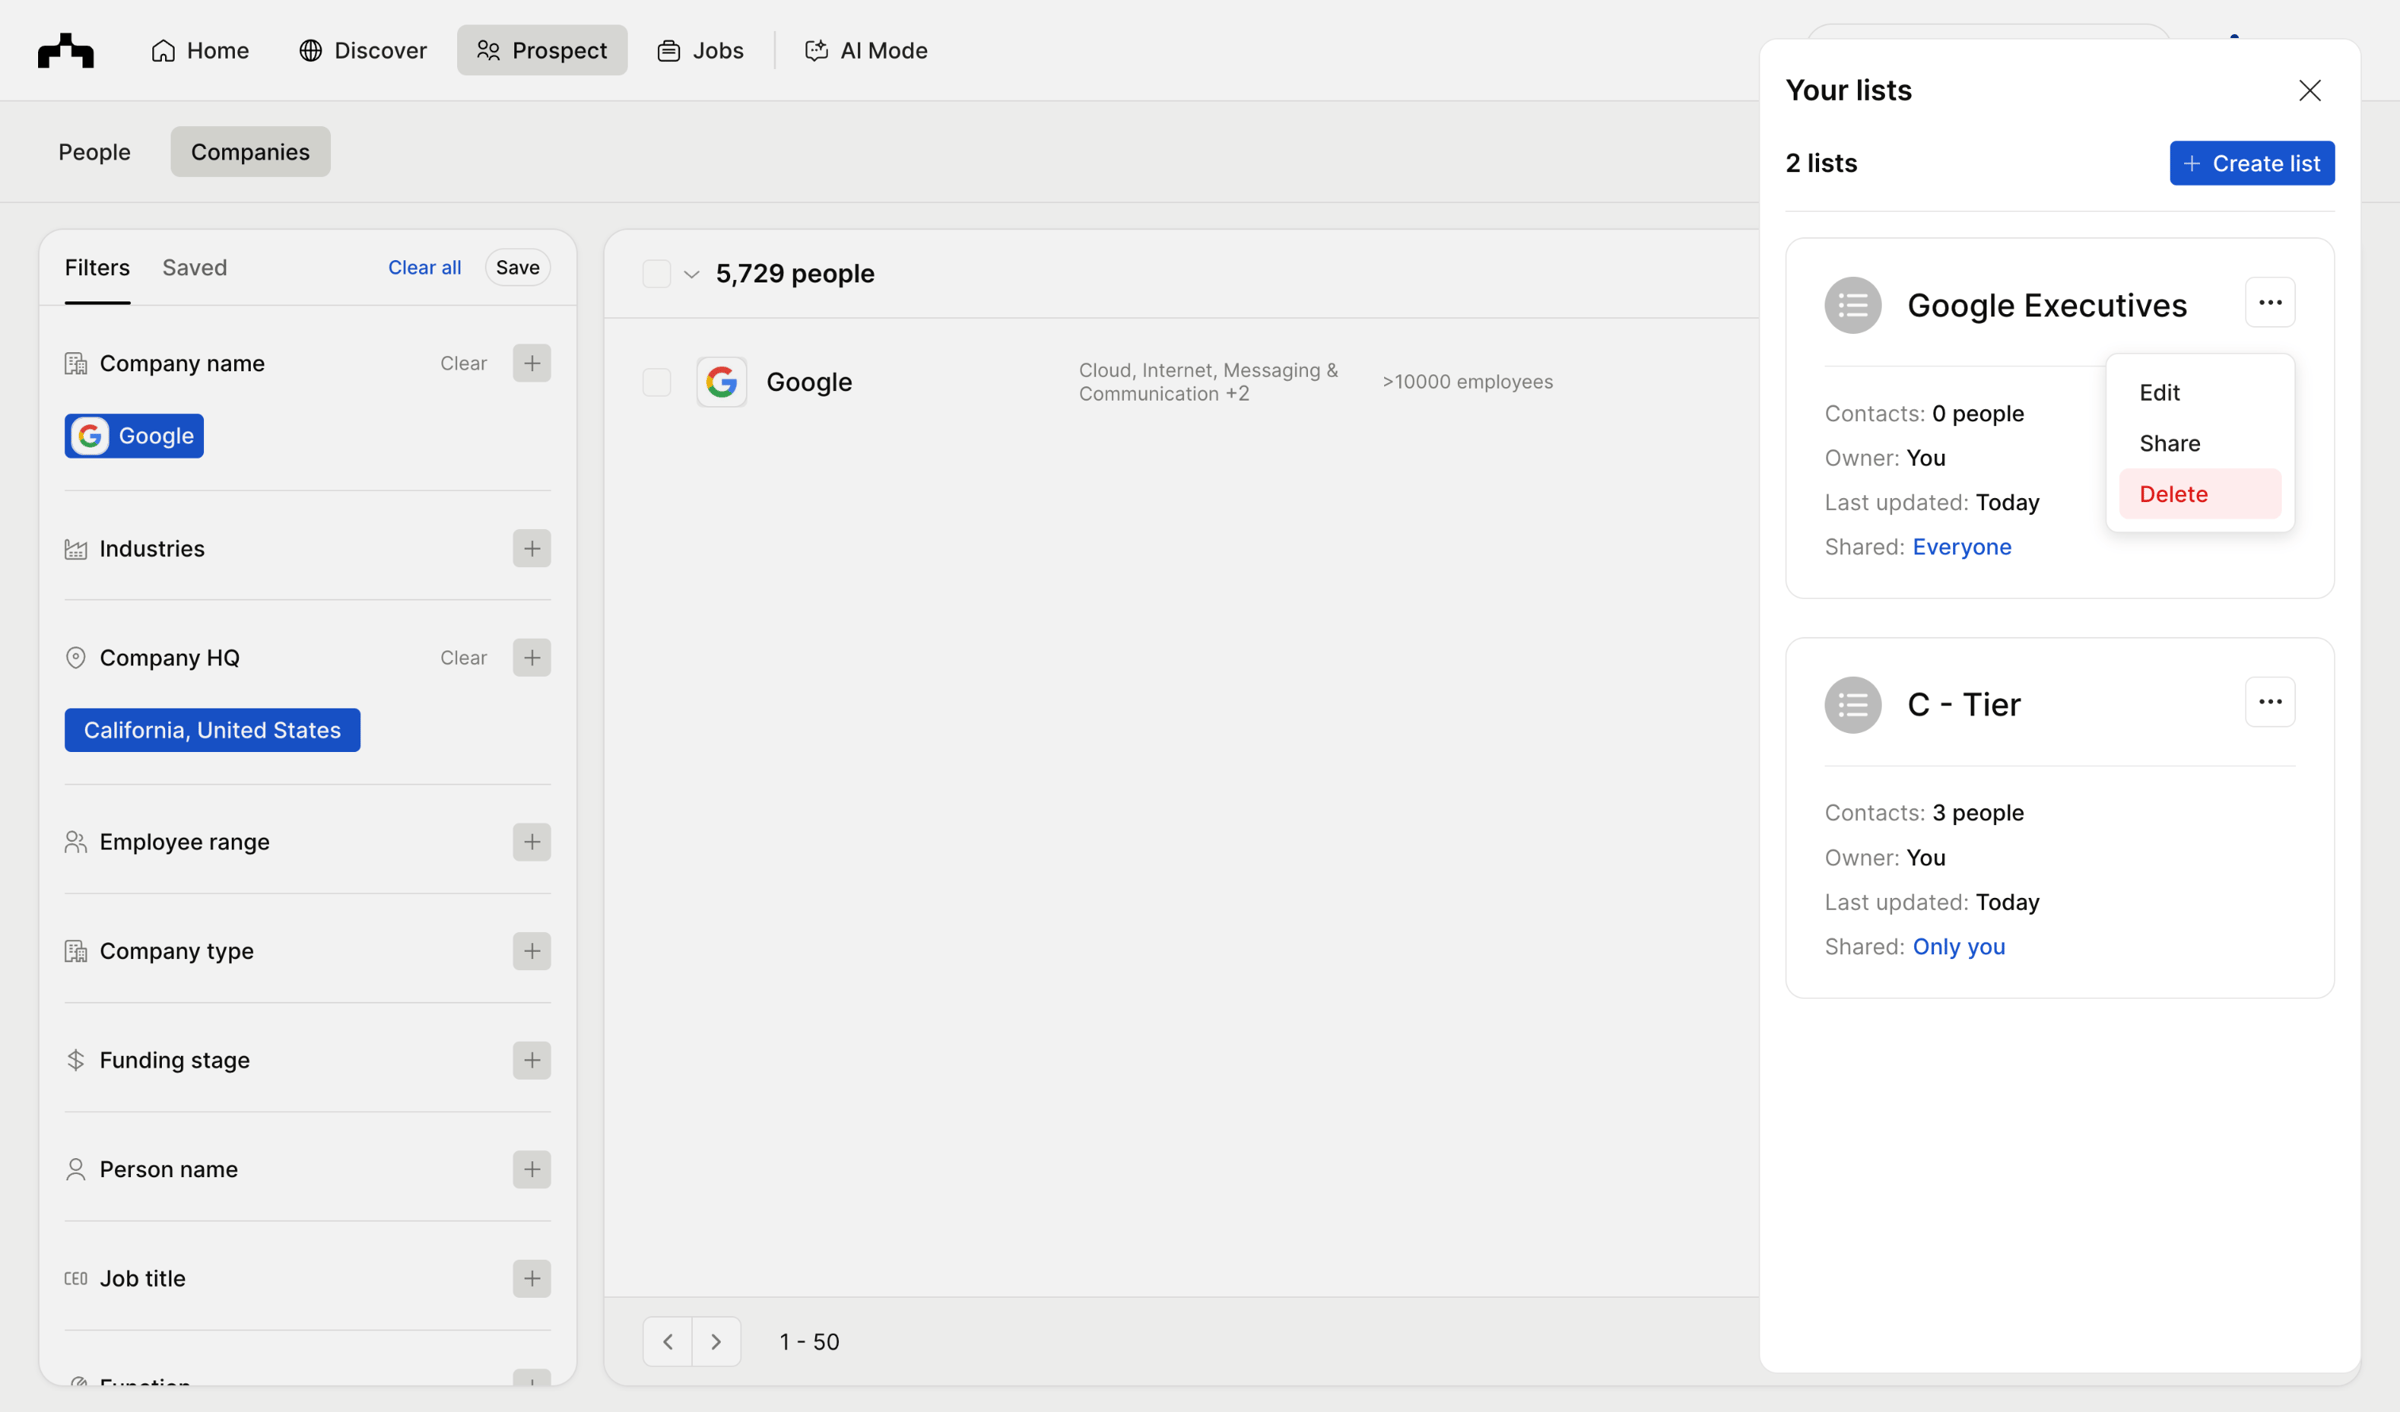This screenshot has width=2400, height=1412.
Task: Navigate to Jobs
Action: click(700, 50)
